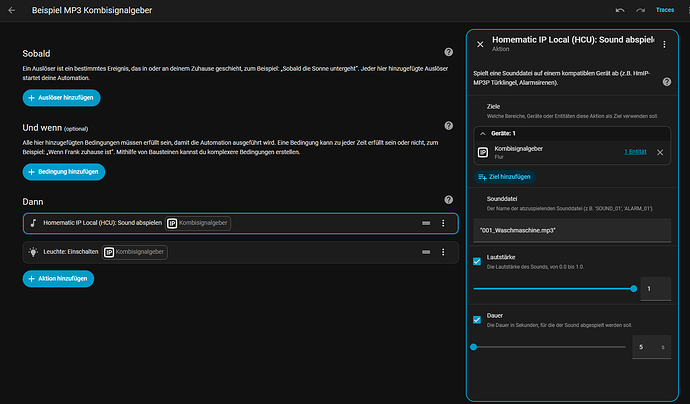Click the Lautstärke volume slider
Viewport: 690px width, 404px height.
(554, 289)
